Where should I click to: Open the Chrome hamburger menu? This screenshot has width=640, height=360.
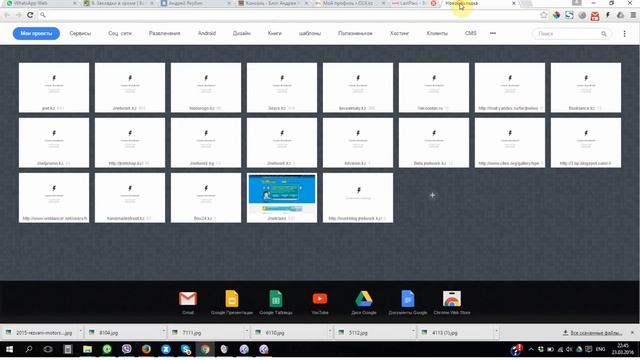[x=633, y=15]
